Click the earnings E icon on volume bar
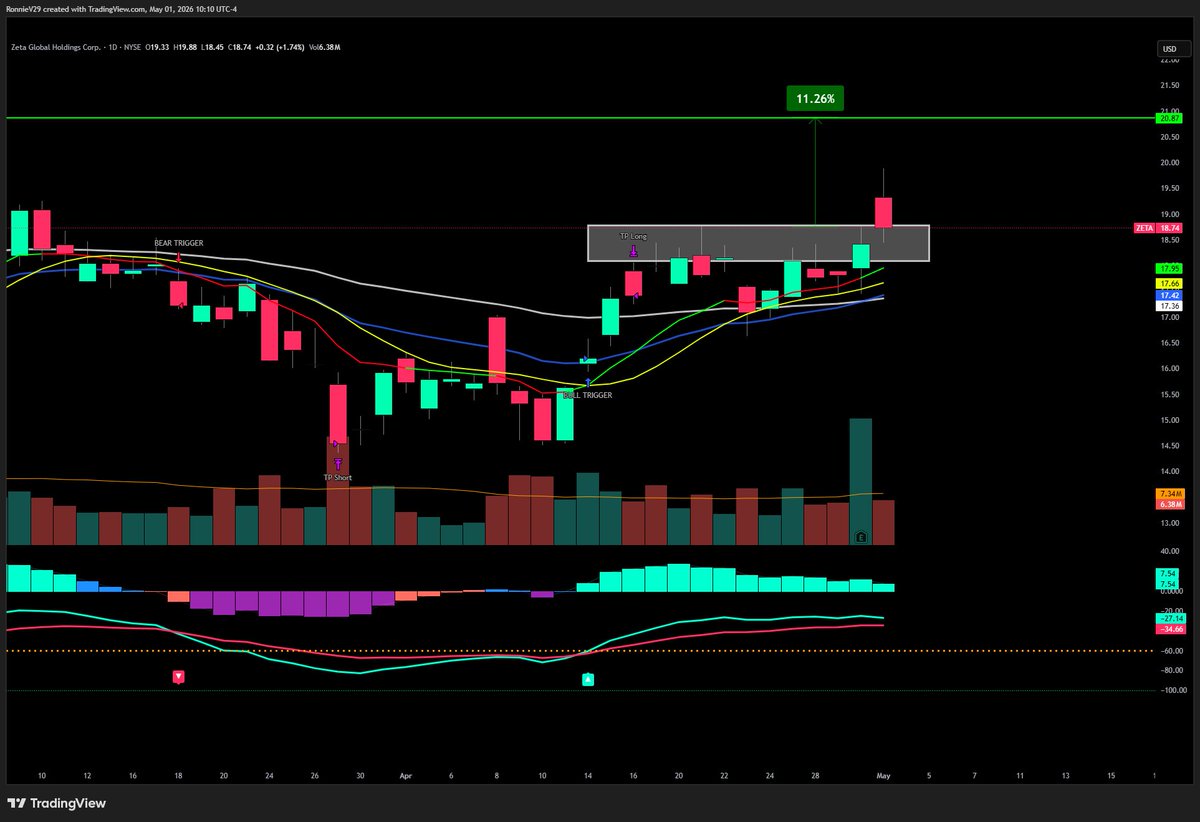1200x822 pixels. [x=861, y=537]
